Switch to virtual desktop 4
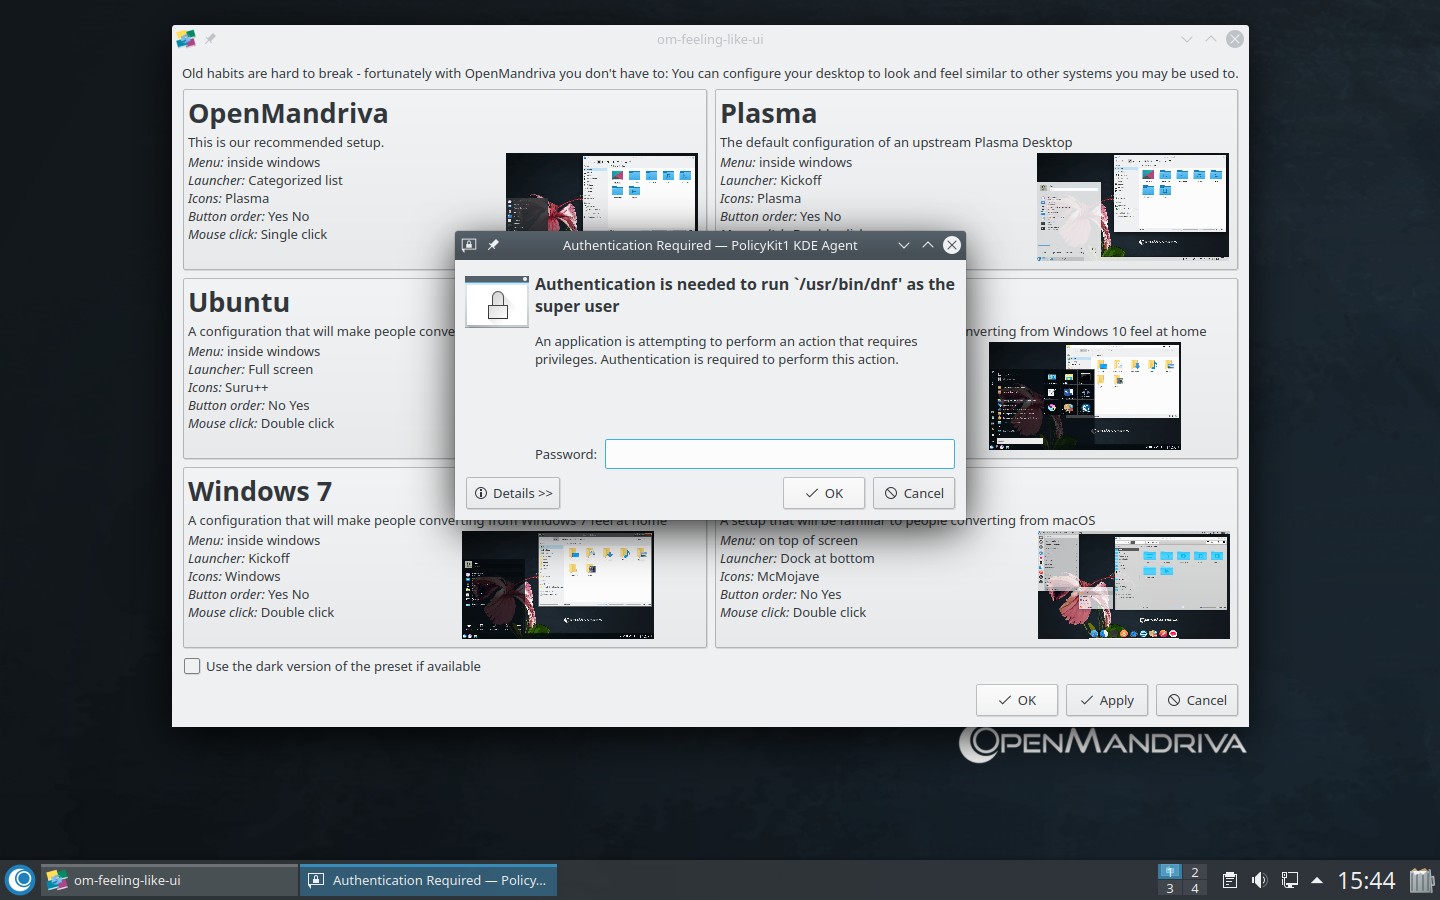1440x900 pixels. click(1195, 888)
